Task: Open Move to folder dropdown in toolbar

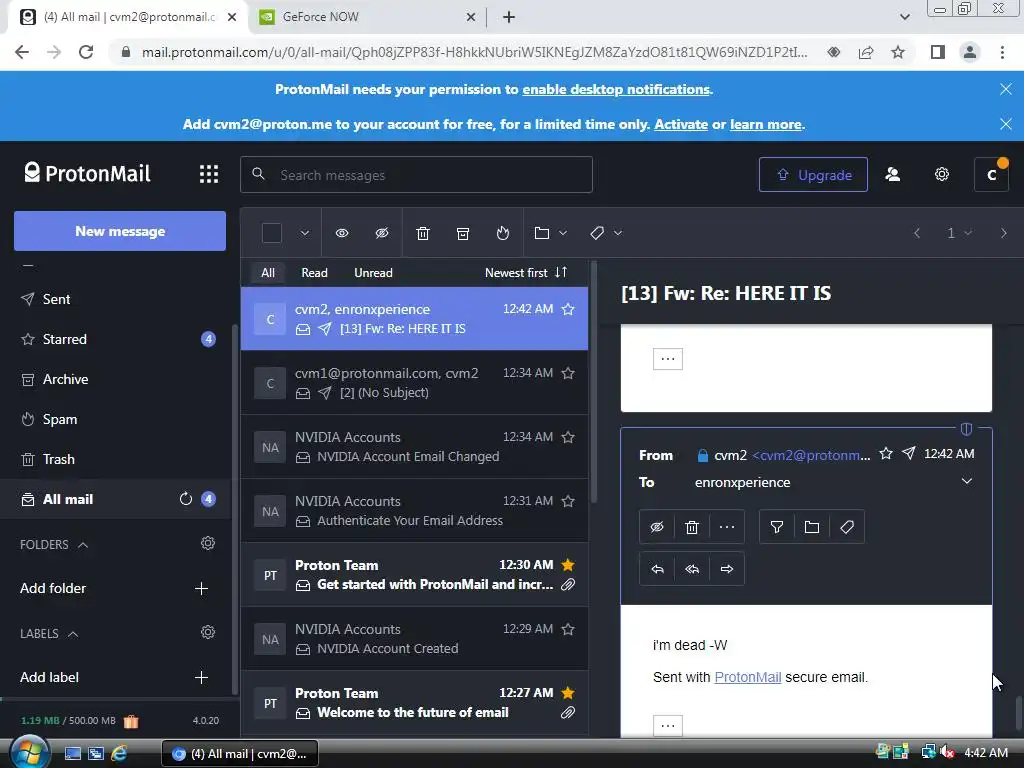Action: pos(550,233)
